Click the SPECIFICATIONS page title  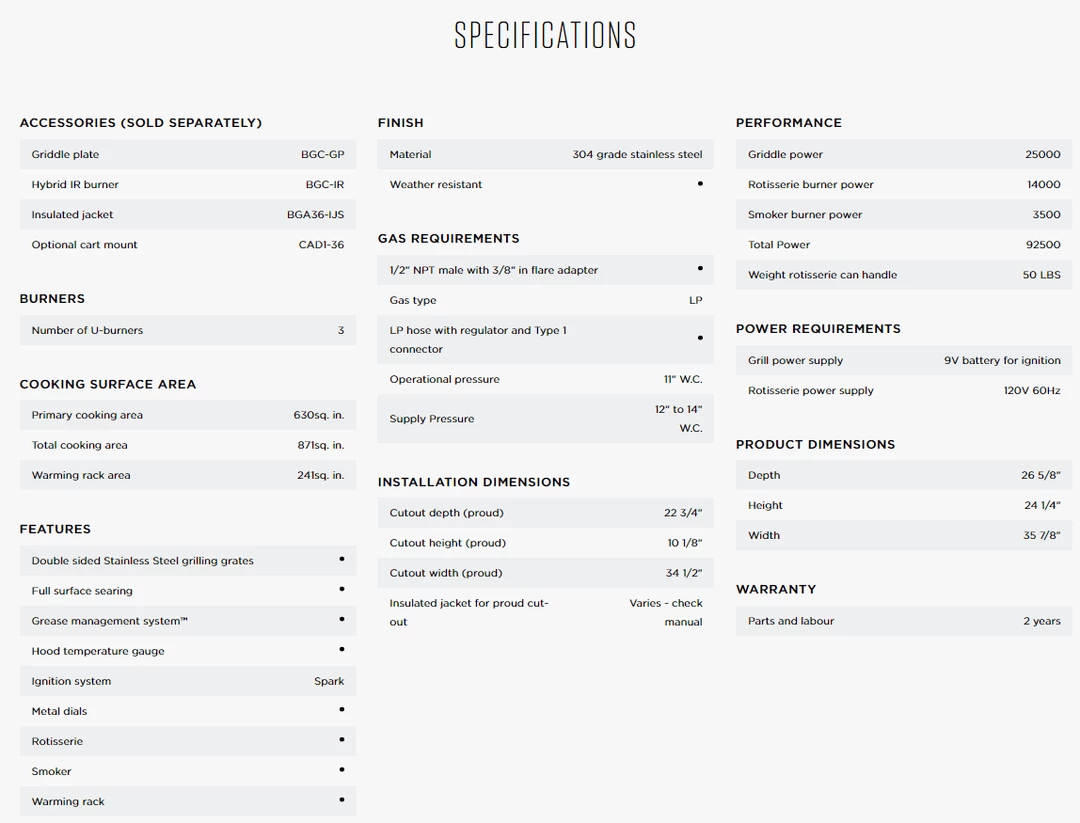[x=545, y=36]
